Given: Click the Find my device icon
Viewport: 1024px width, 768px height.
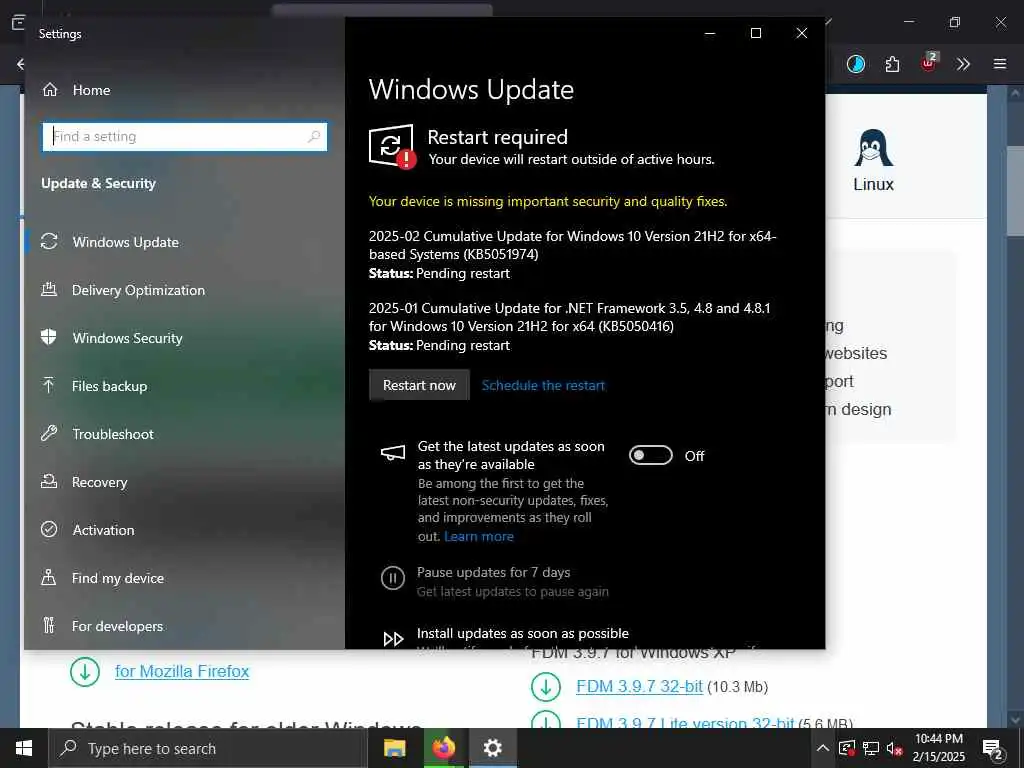Looking at the screenshot, I should [49, 578].
